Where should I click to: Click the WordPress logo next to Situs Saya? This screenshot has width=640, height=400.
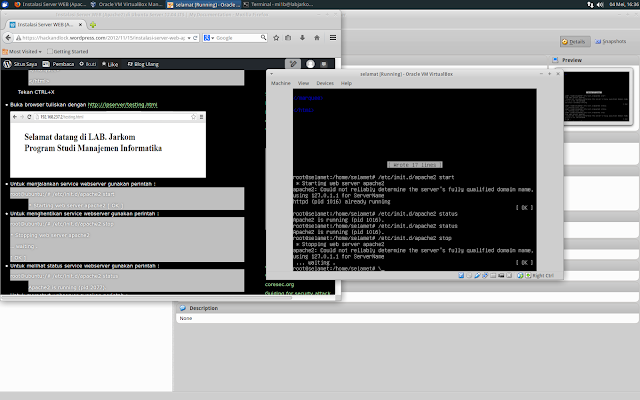6,63
